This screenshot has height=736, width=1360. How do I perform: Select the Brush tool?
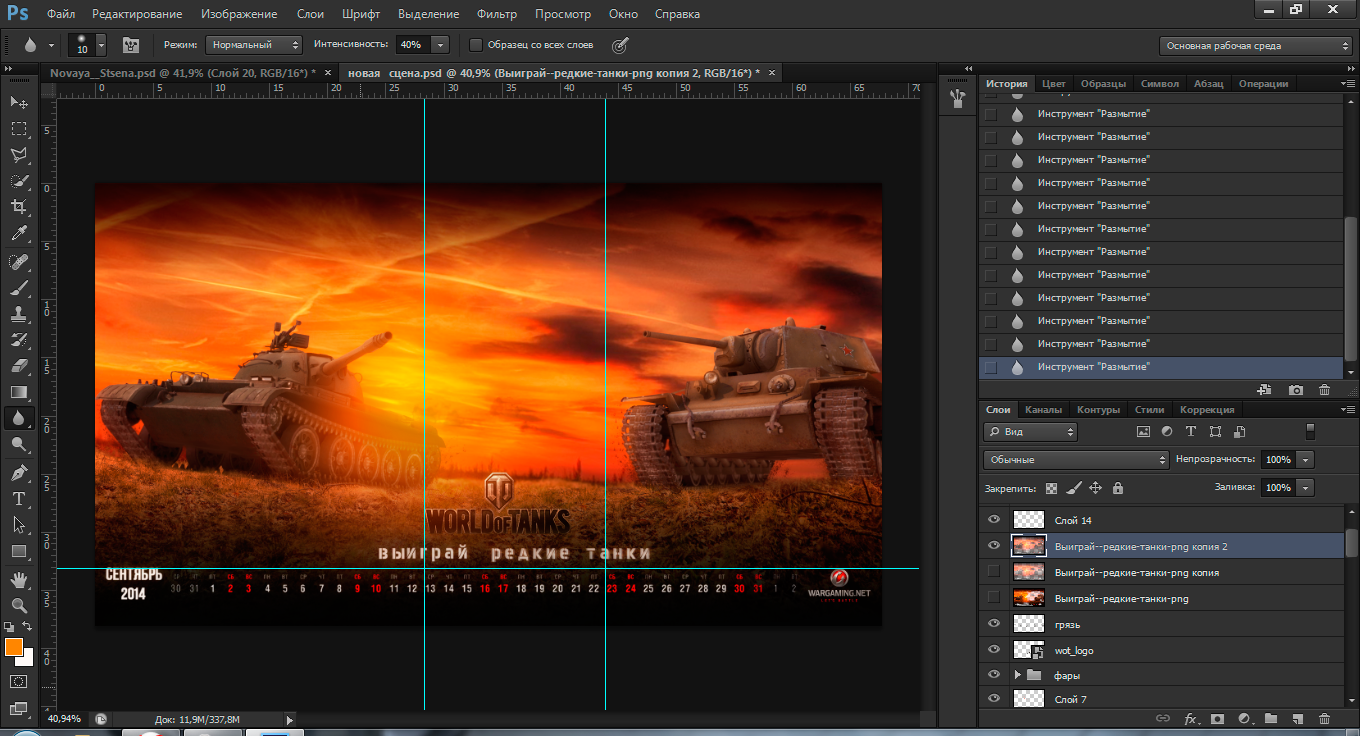[x=19, y=288]
